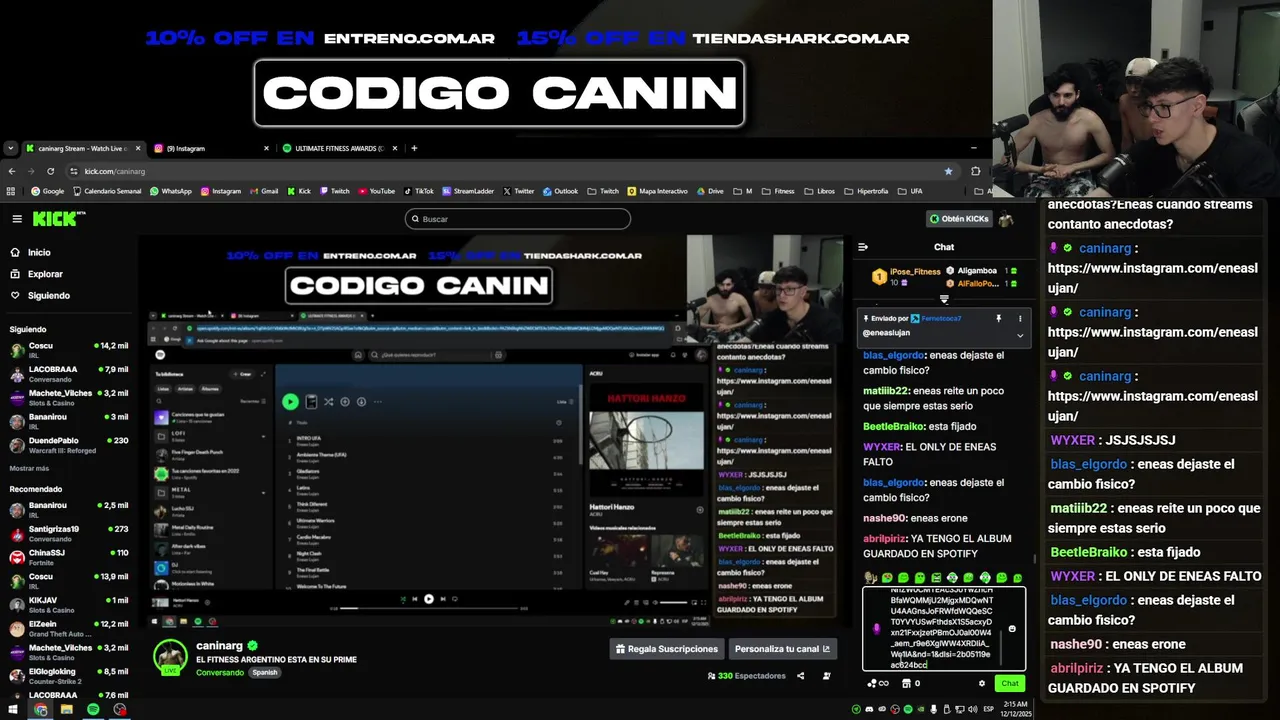
Task: Open File Explorer from taskbar
Action: tap(66, 709)
